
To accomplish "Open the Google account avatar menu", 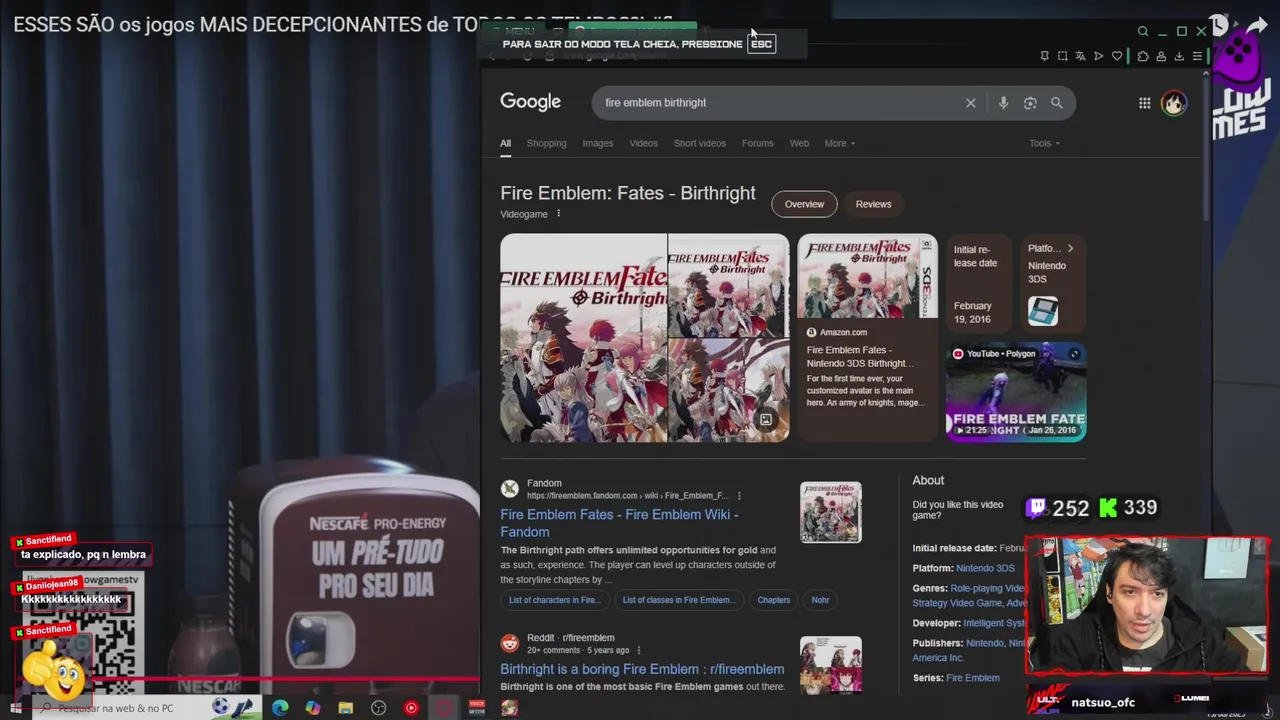I will point(1173,103).
